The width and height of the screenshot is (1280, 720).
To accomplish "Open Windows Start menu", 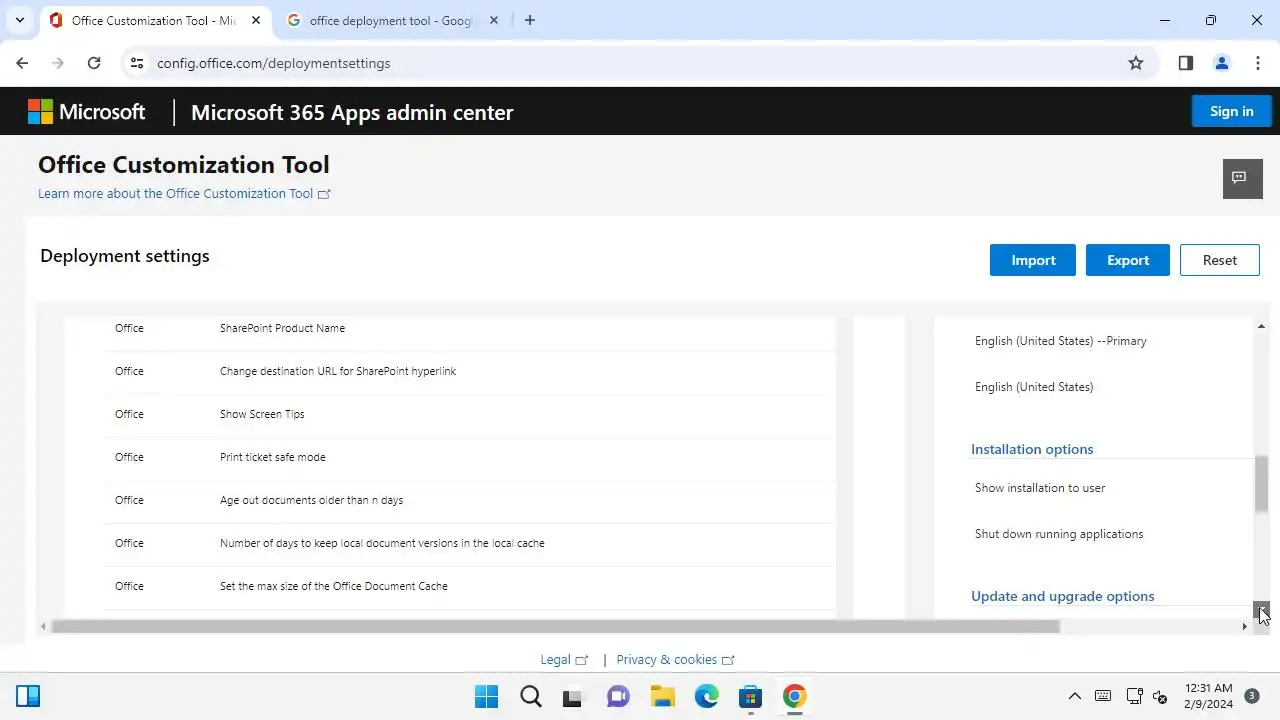I will click(486, 696).
